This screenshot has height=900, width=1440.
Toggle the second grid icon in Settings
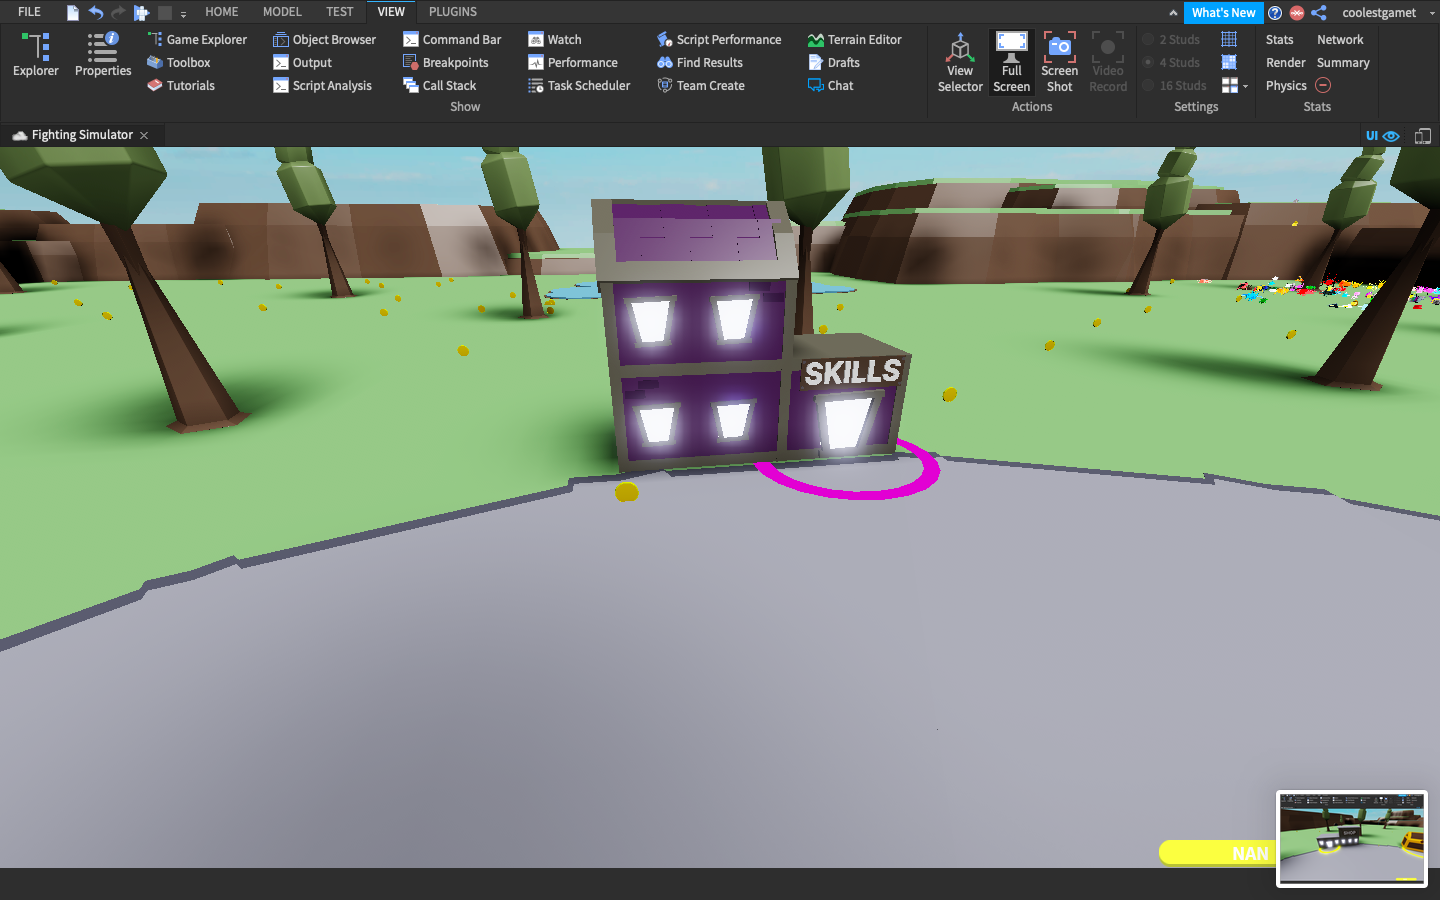(x=1229, y=62)
